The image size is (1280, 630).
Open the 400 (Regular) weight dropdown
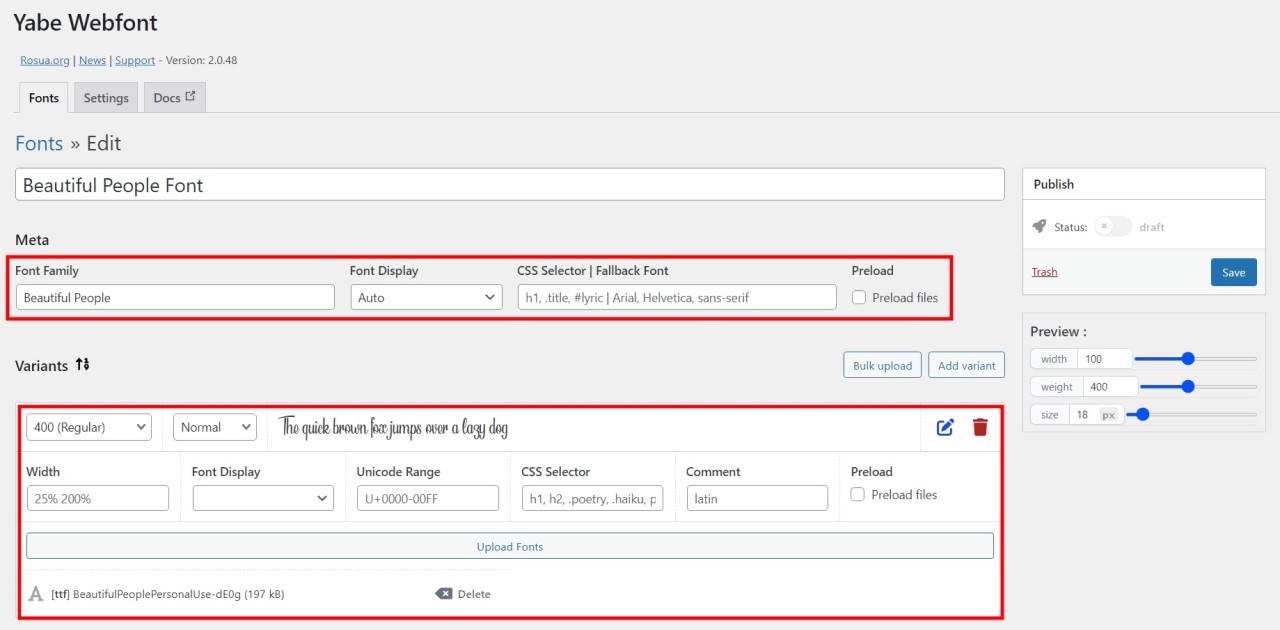tap(88, 427)
